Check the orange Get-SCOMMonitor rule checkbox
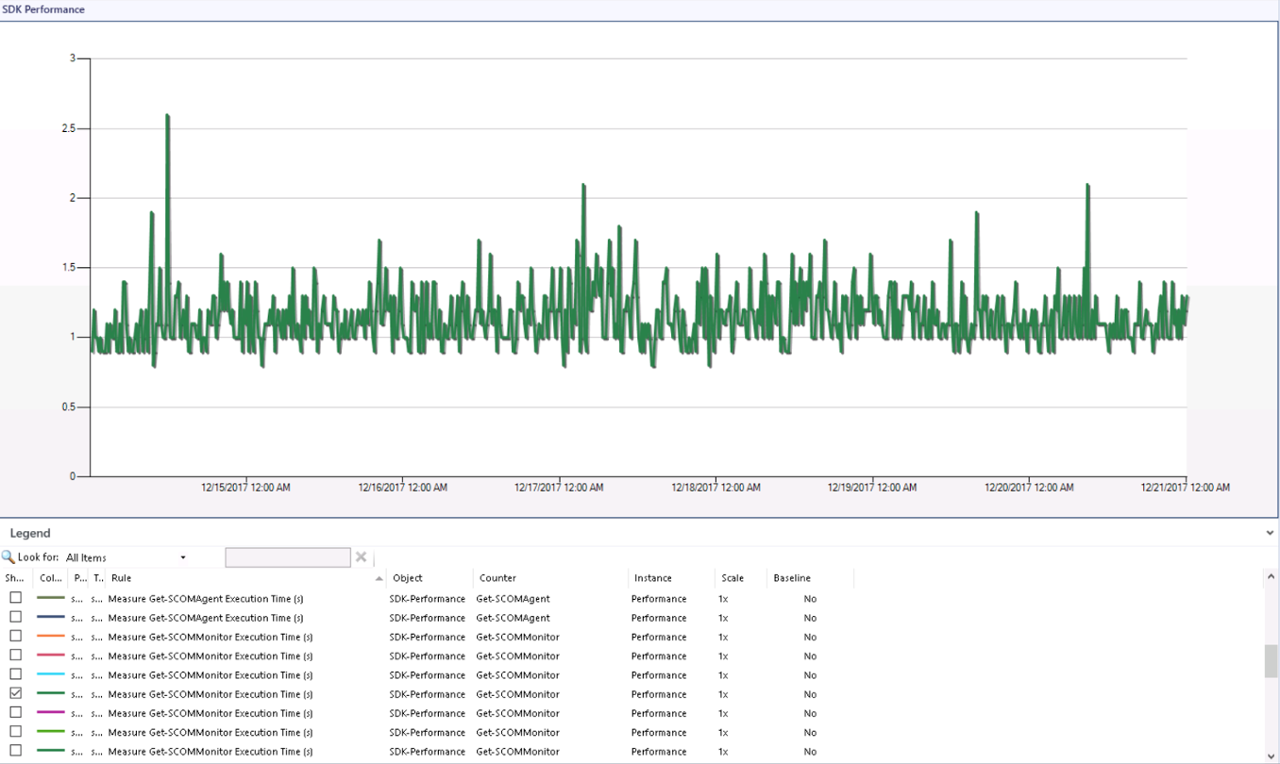Image resolution: width=1280 pixels, height=764 pixels. point(15,636)
